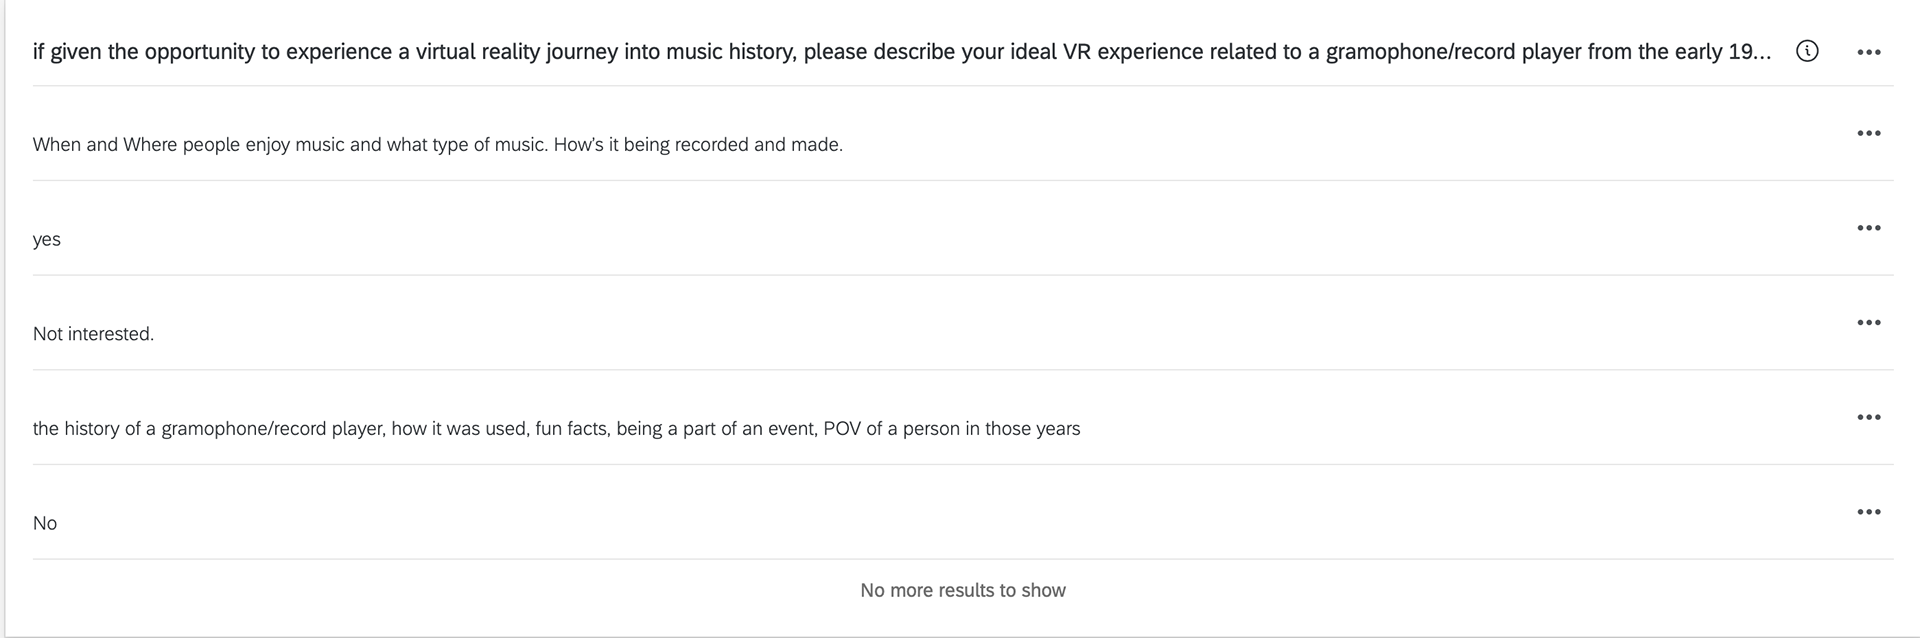Select the 'Not interested.' response text
Image resolution: width=1920 pixels, height=638 pixels.
(93, 334)
